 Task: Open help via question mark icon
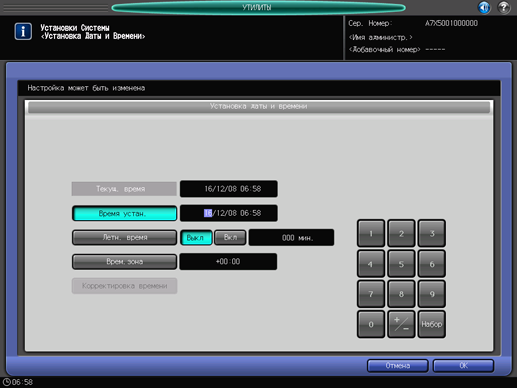504,7
